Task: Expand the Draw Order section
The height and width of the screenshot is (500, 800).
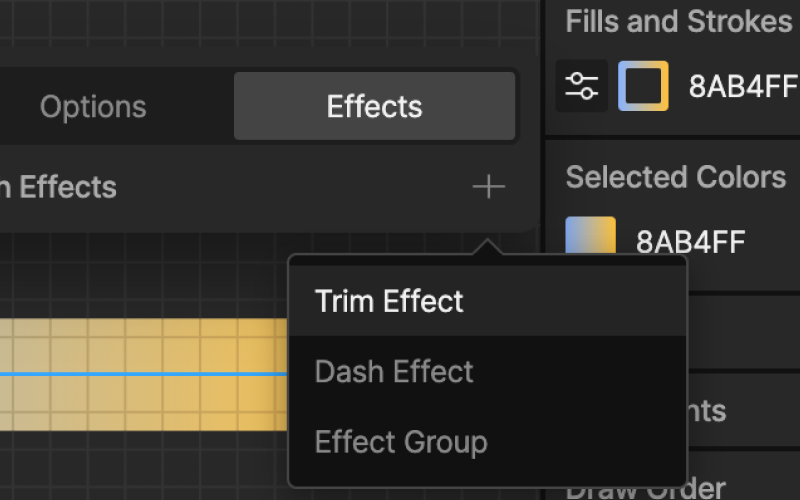Action: [x=646, y=488]
